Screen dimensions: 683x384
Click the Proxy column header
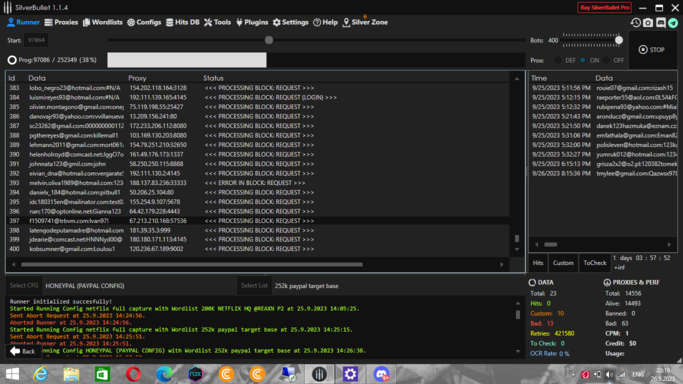[x=137, y=78]
